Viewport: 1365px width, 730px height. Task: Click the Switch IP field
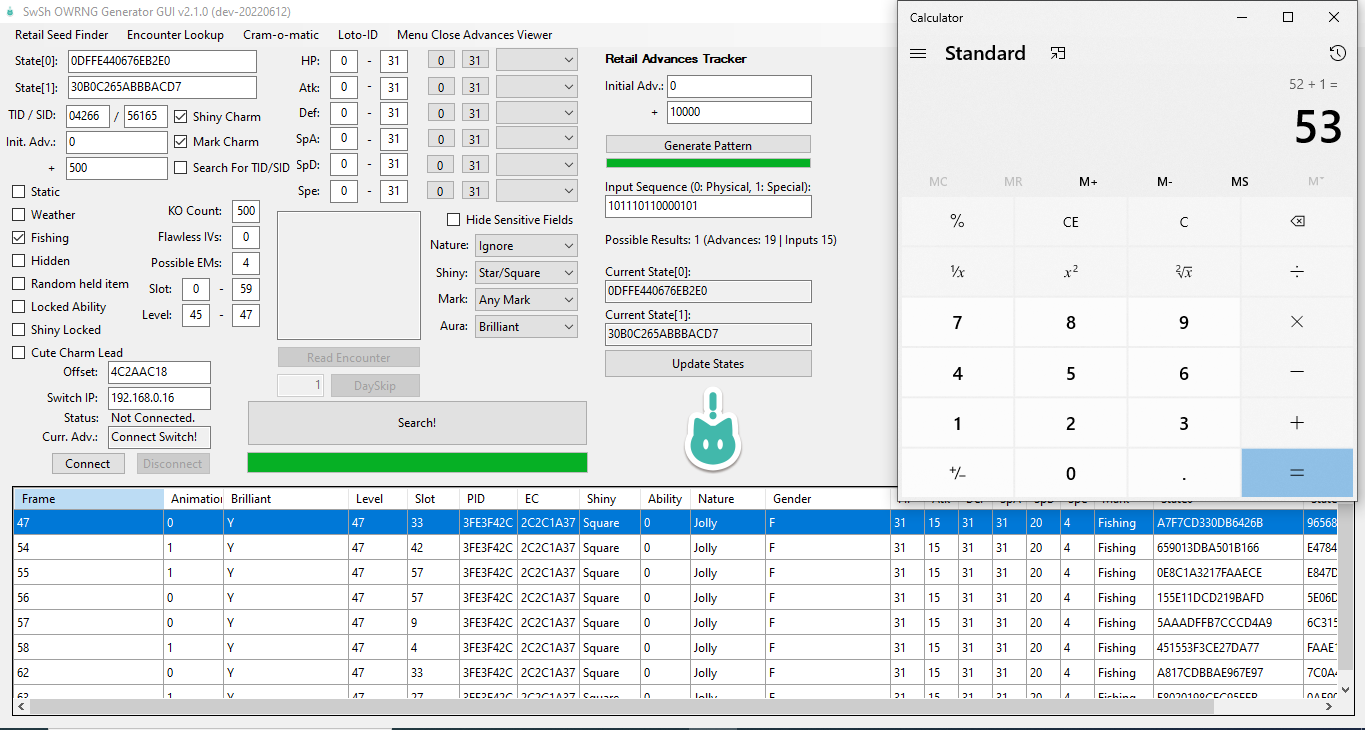(x=159, y=398)
